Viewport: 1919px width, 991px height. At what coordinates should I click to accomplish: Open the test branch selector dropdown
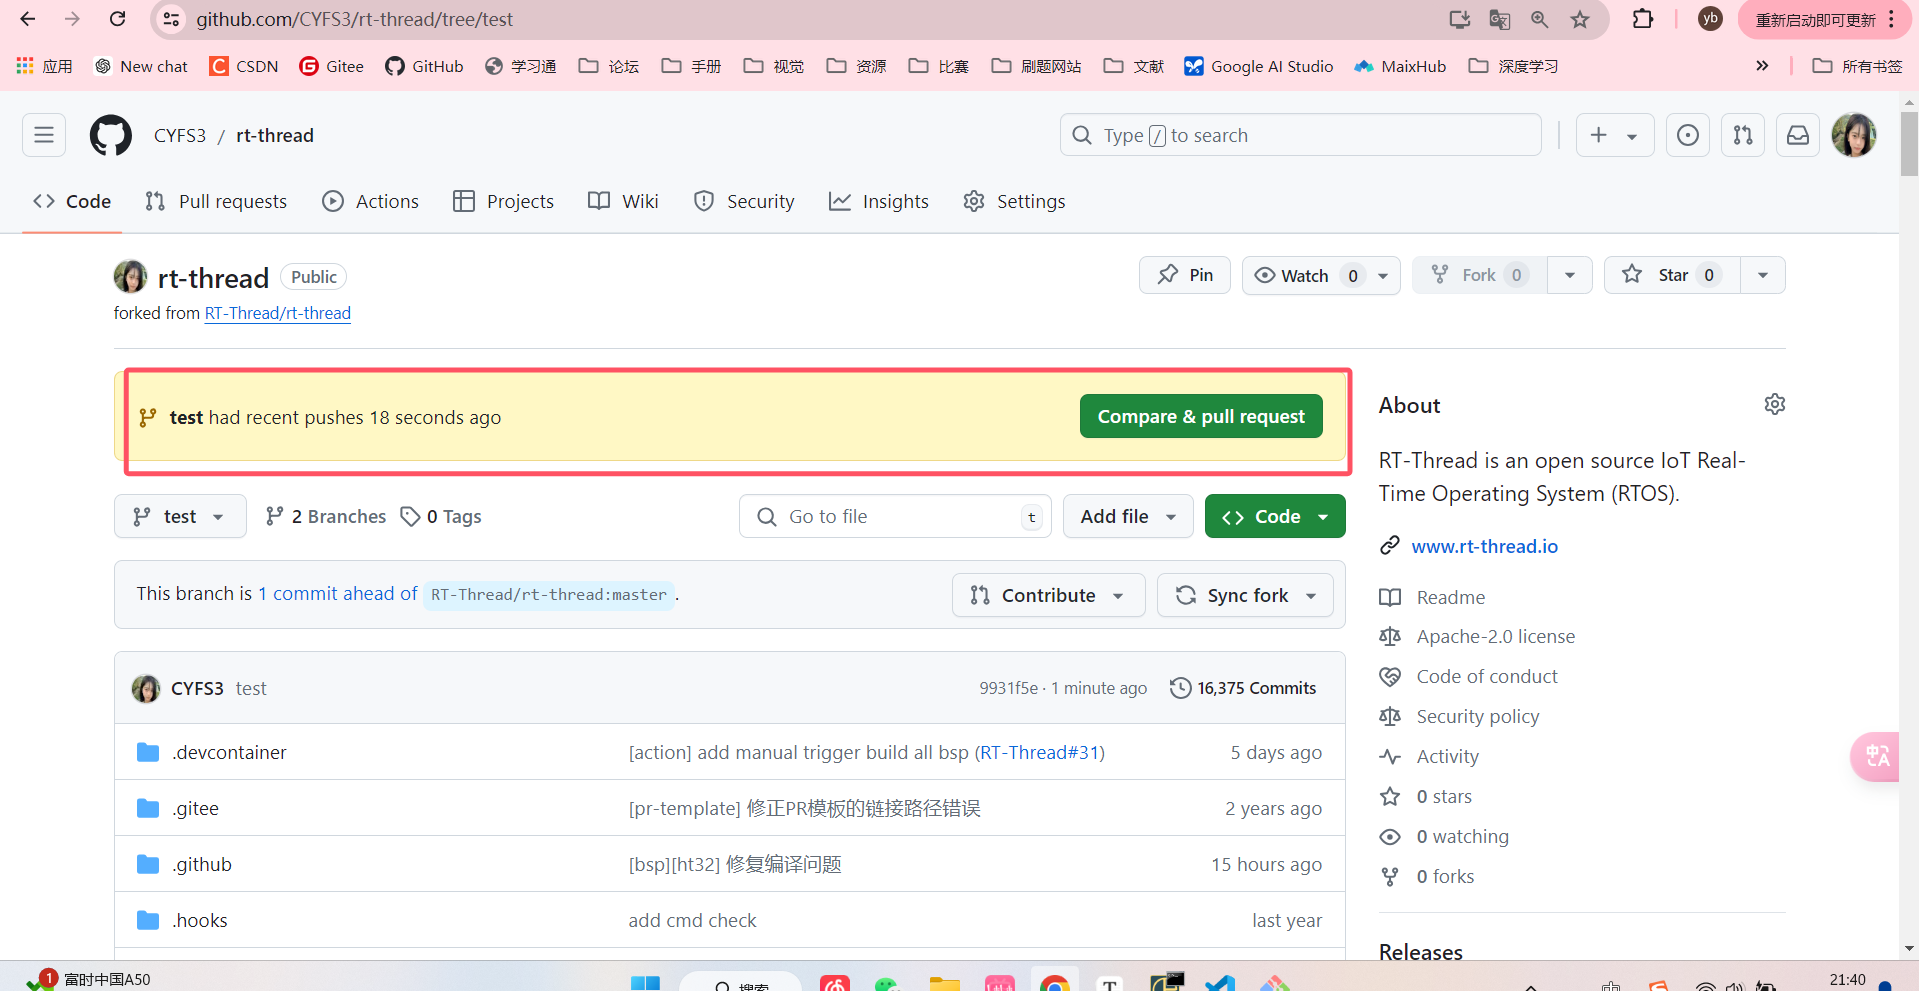(180, 516)
